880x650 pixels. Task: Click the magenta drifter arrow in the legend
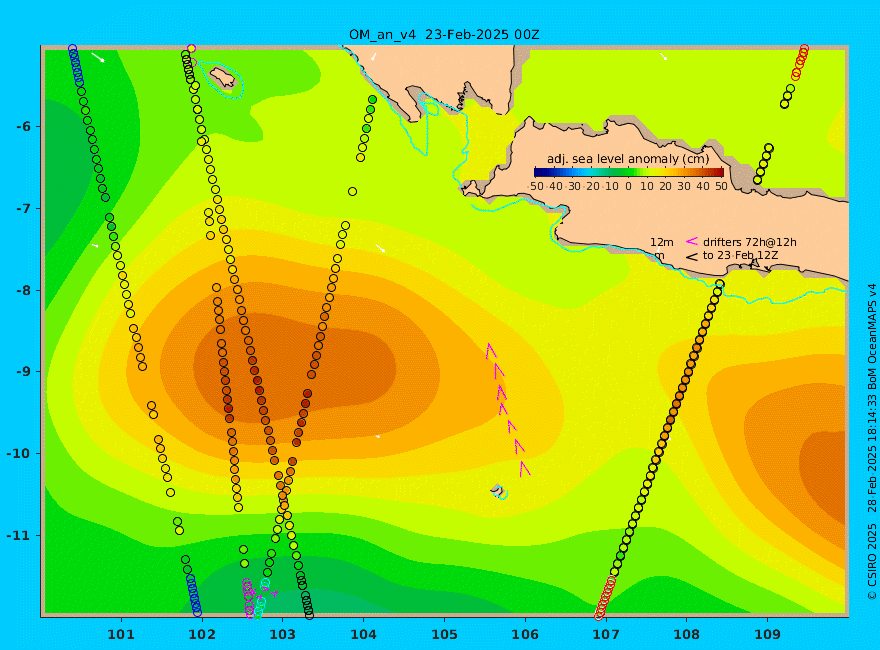[691, 241]
